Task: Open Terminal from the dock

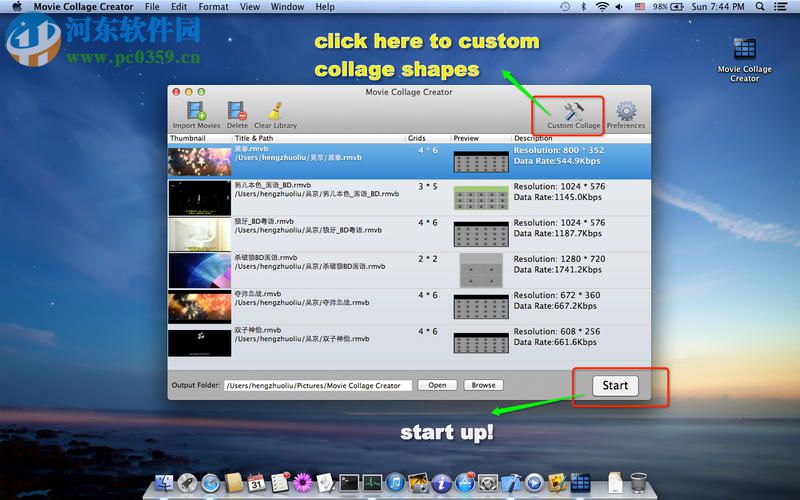Action: [349, 482]
